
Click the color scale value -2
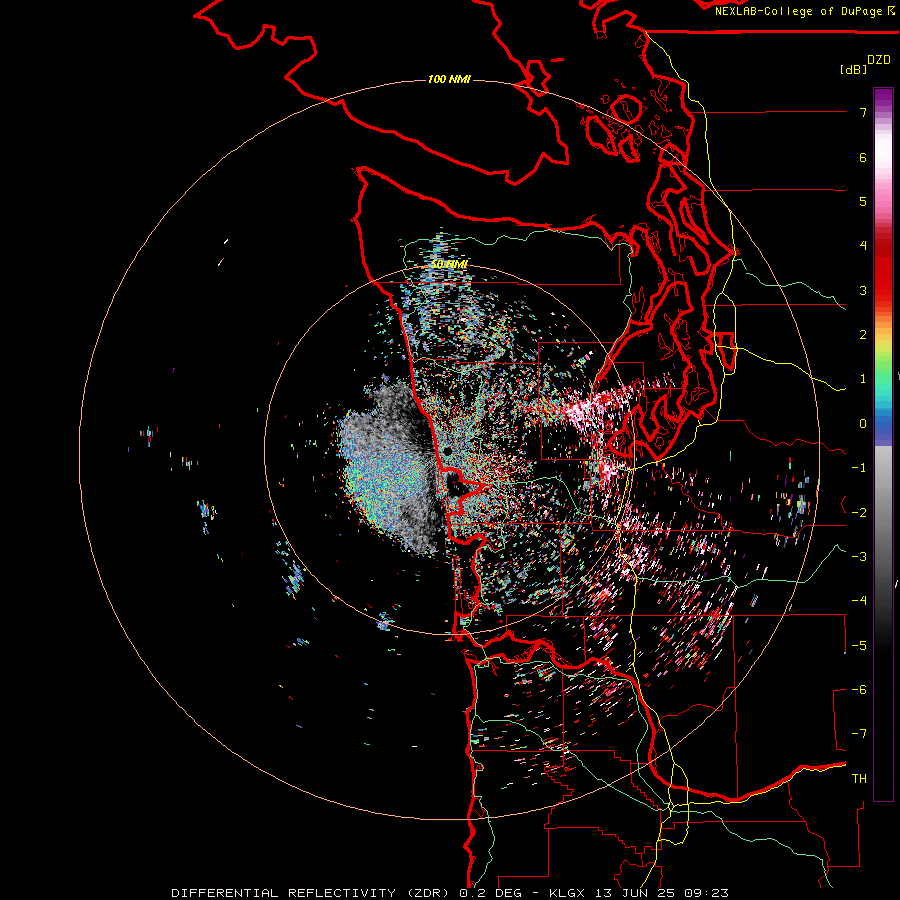(859, 513)
